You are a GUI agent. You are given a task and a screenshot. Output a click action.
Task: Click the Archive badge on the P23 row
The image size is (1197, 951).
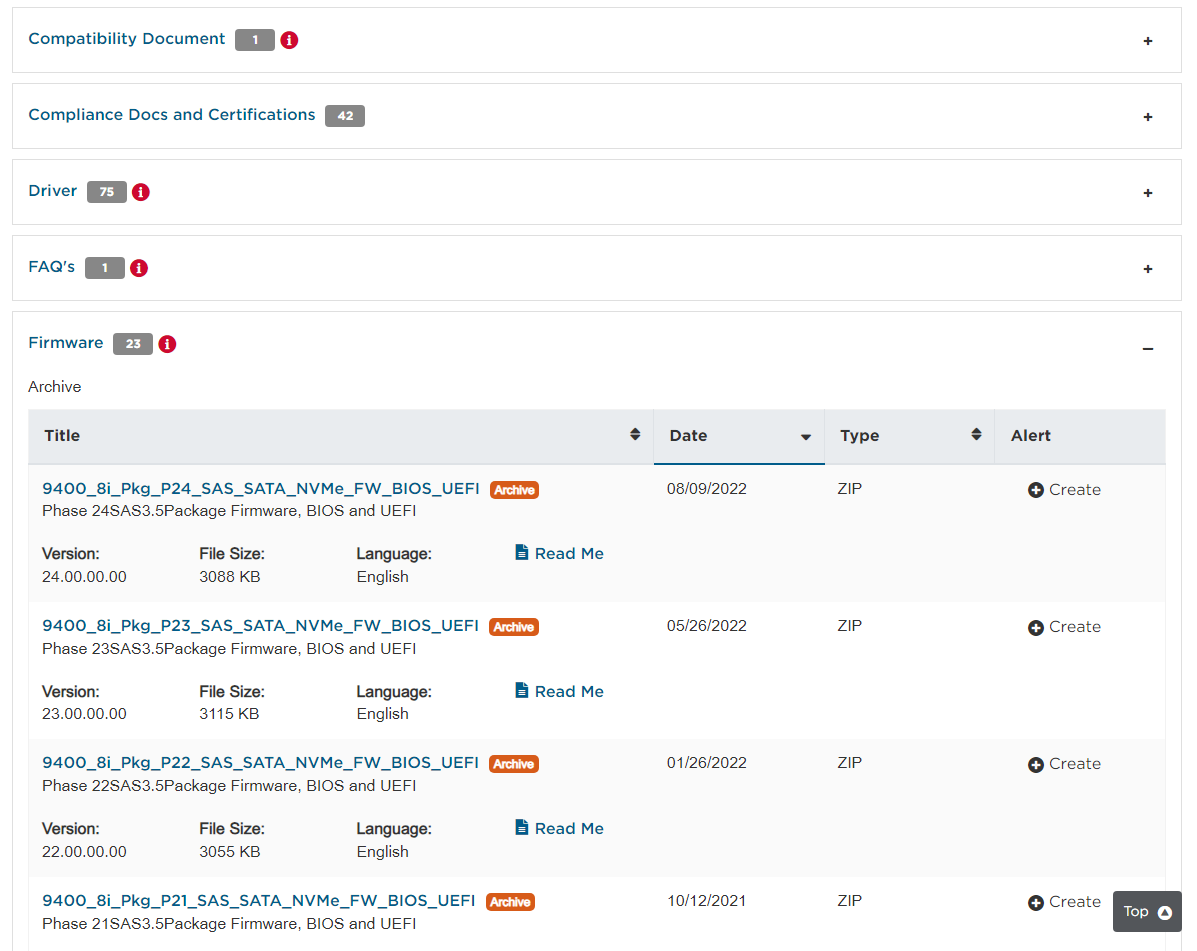tap(514, 627)
